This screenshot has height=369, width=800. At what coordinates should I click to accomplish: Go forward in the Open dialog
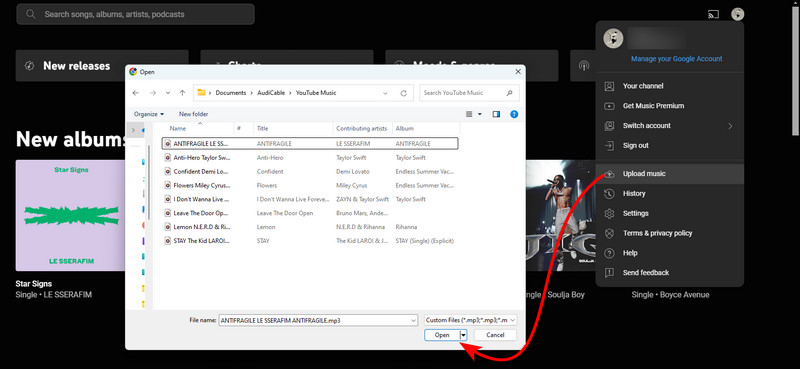point(153,93)
